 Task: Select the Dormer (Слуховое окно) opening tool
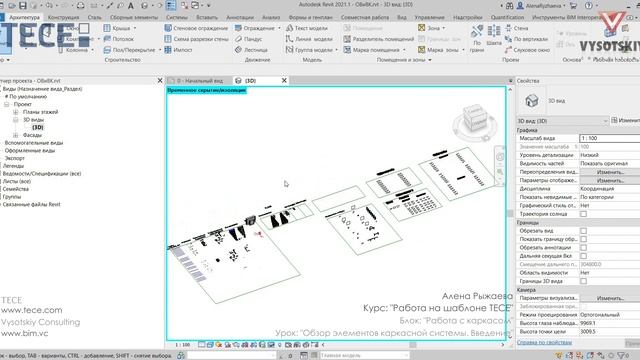coord(527,50)
